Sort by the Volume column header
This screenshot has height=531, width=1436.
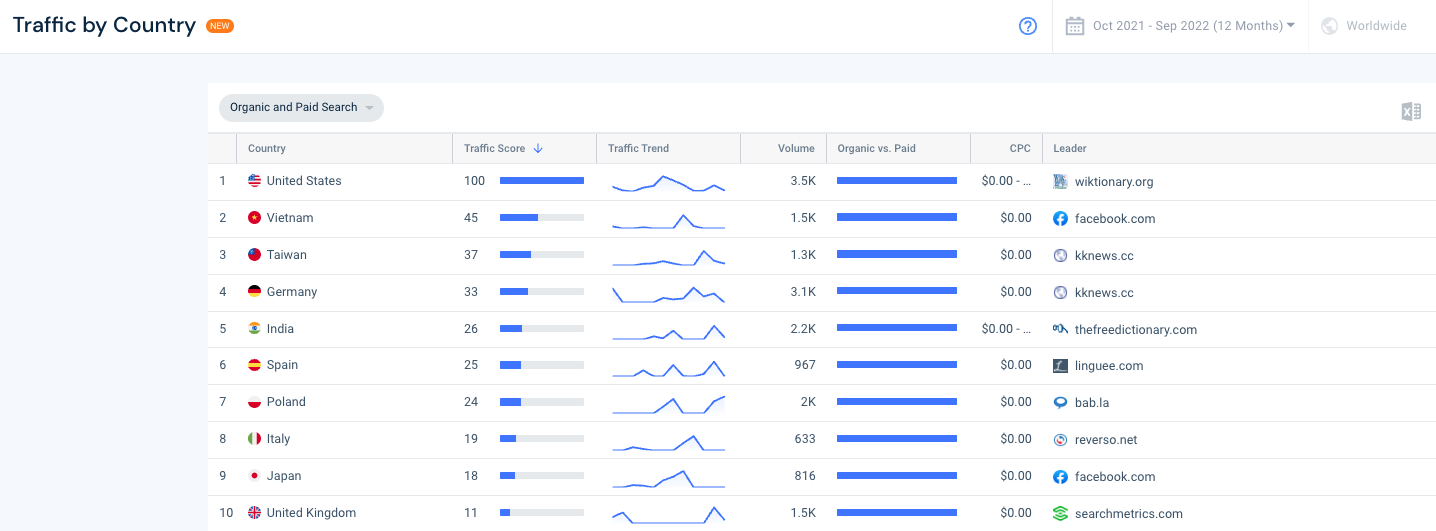click(796, 148)
